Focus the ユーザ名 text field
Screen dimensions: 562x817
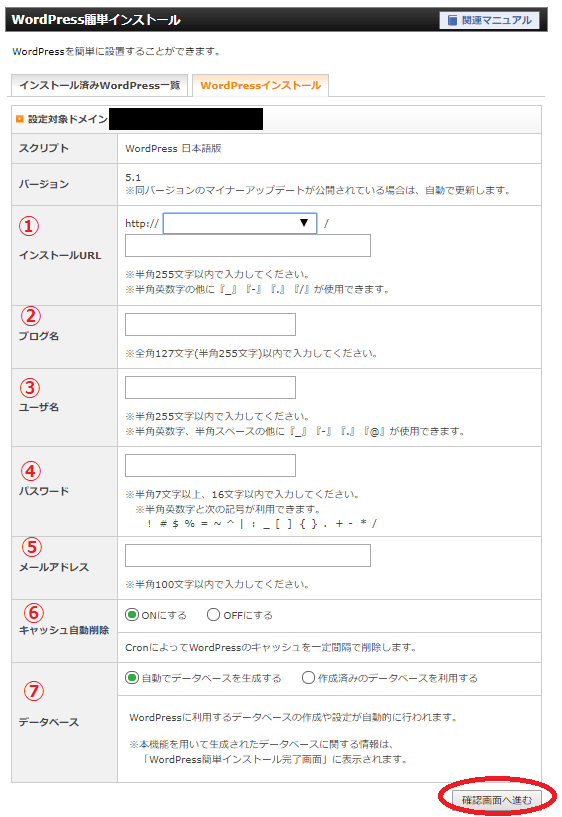[x=210, y=387]
